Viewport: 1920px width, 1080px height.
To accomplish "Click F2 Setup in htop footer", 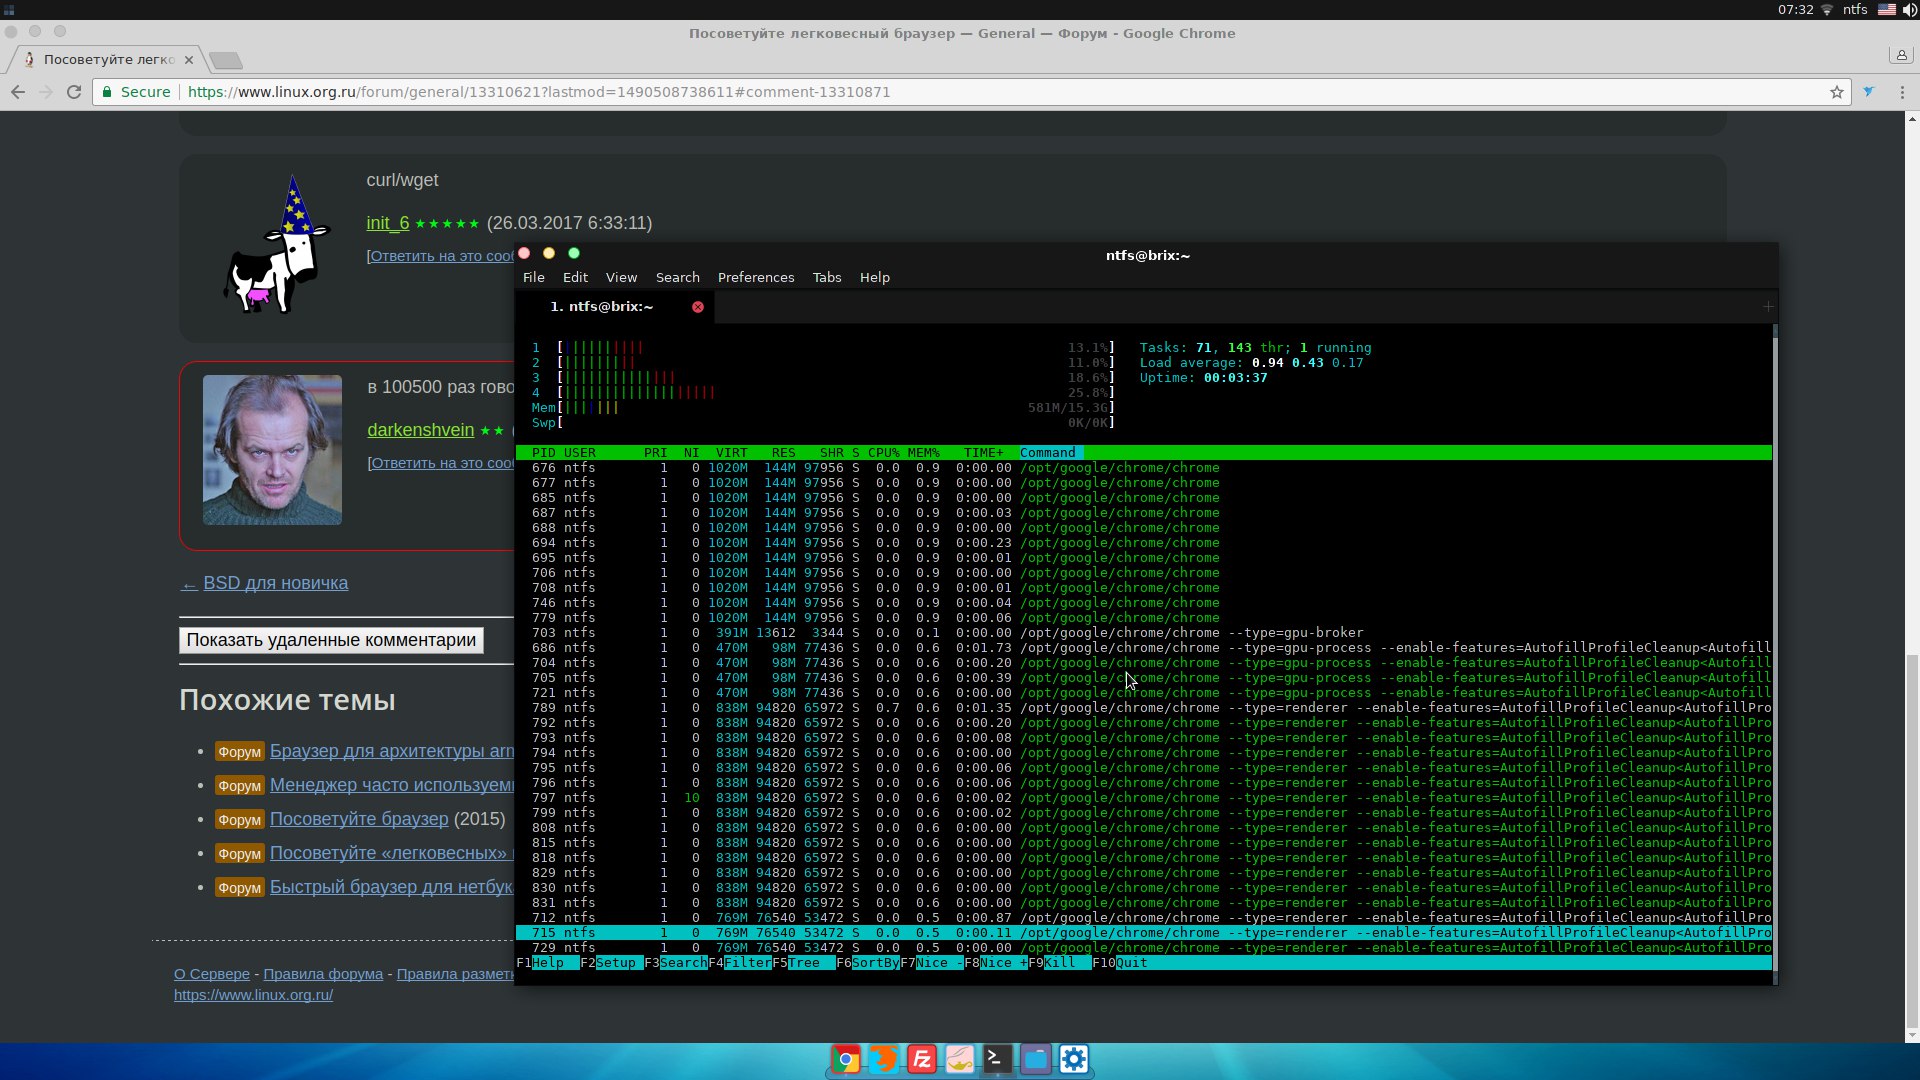I will [611, 963].
